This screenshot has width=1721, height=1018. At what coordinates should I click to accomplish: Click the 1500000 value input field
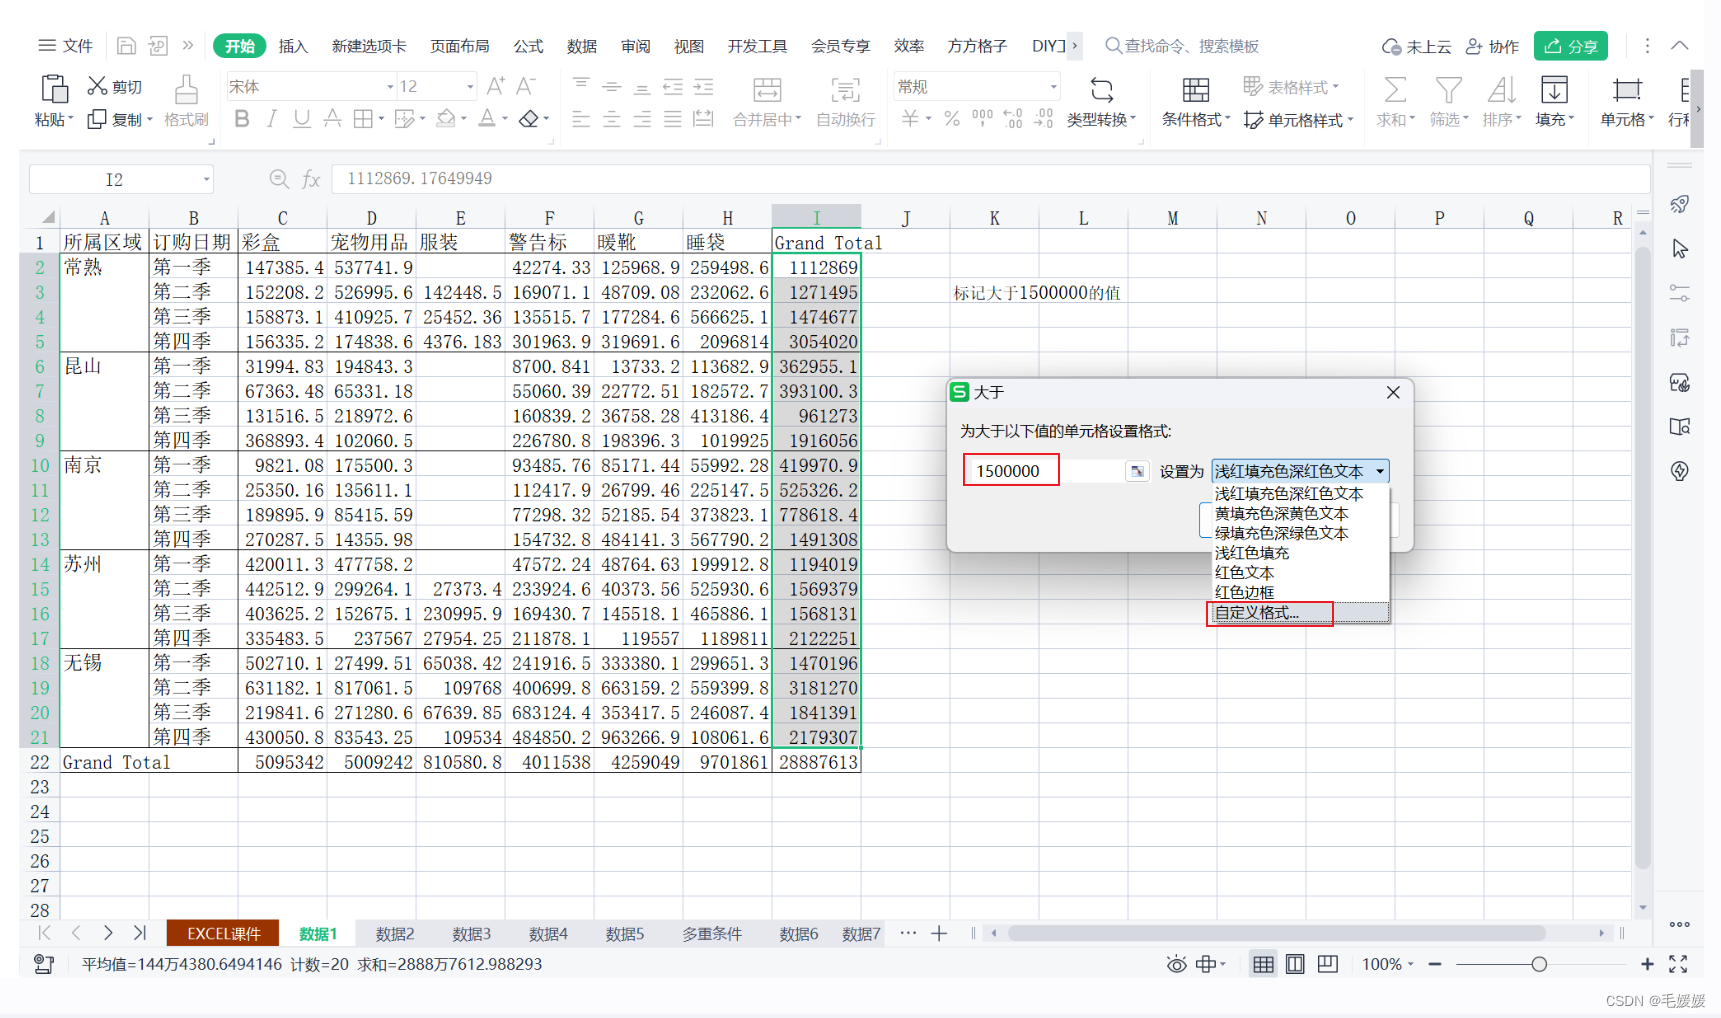(x=1043, y=471)
